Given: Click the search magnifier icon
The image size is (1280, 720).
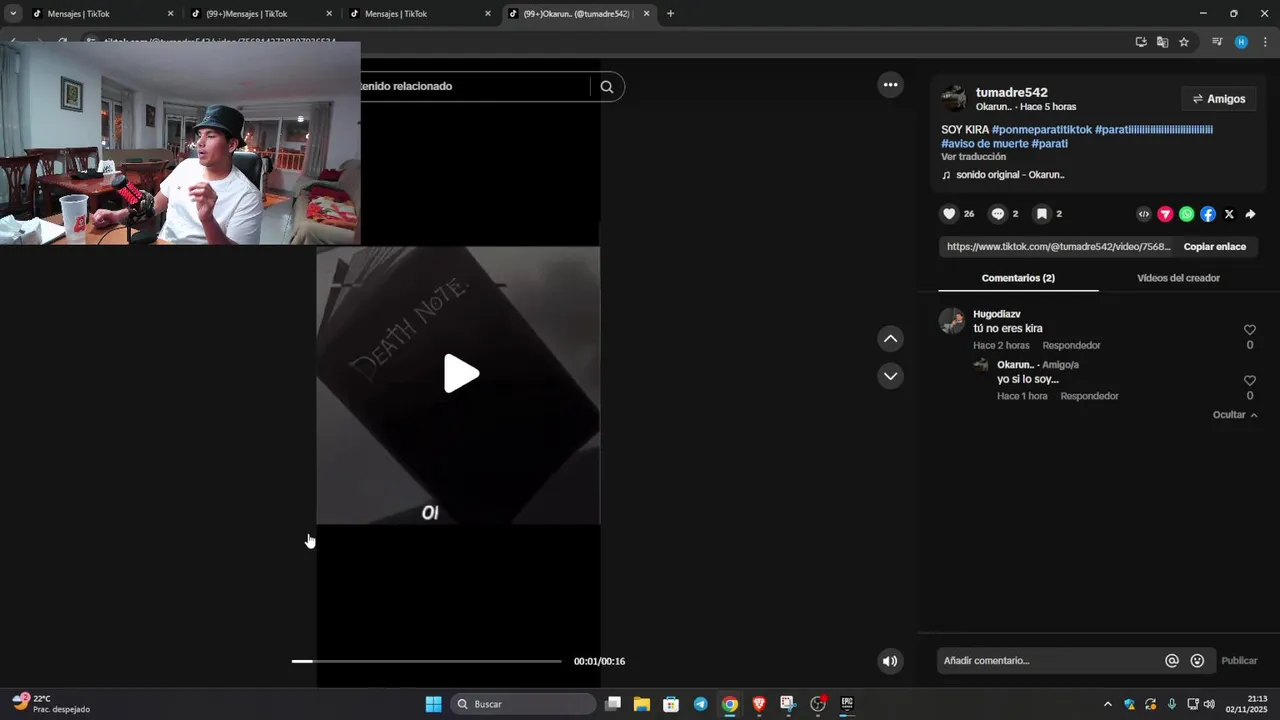Looking at the screenshot, I should [607, 87].
